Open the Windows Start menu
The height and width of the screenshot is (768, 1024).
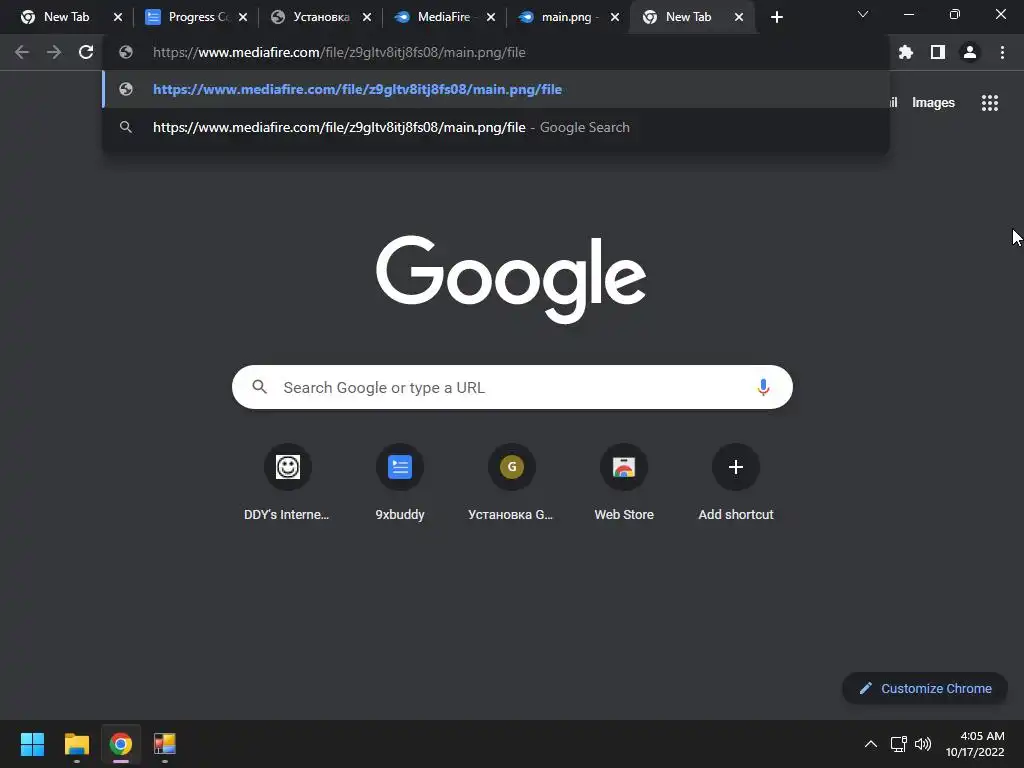[x=32, y=744]
